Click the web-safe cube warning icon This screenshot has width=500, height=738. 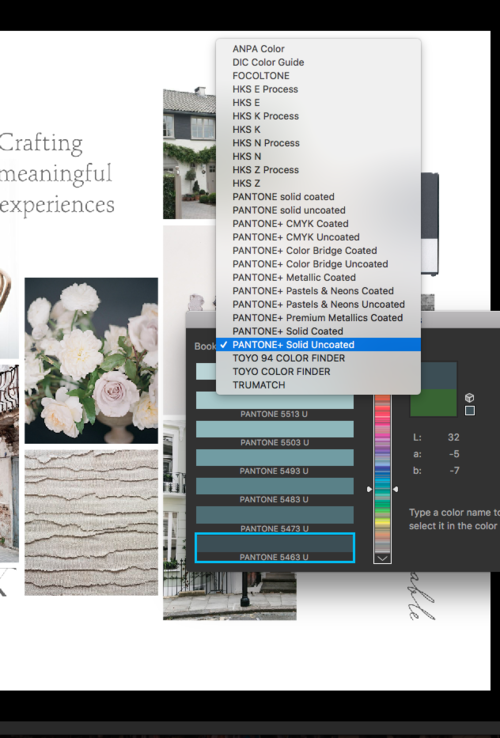pos(469,398)
